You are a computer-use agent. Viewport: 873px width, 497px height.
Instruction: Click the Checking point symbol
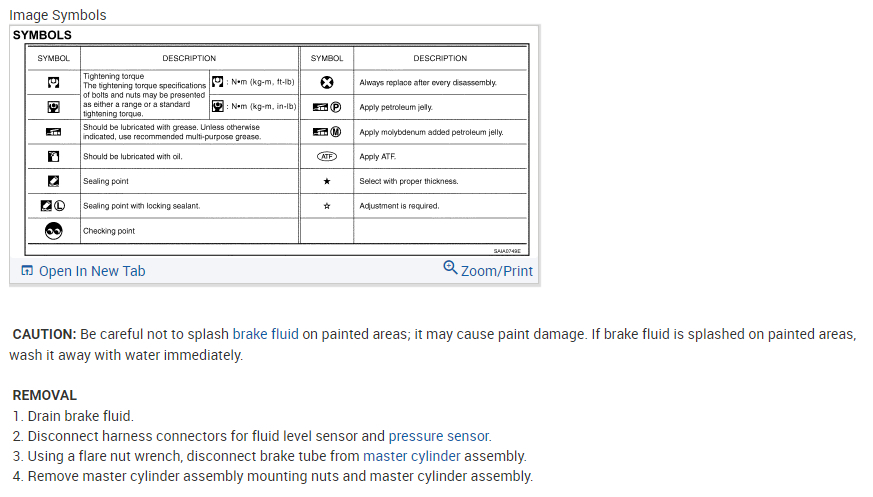click(x=54, y=230)
